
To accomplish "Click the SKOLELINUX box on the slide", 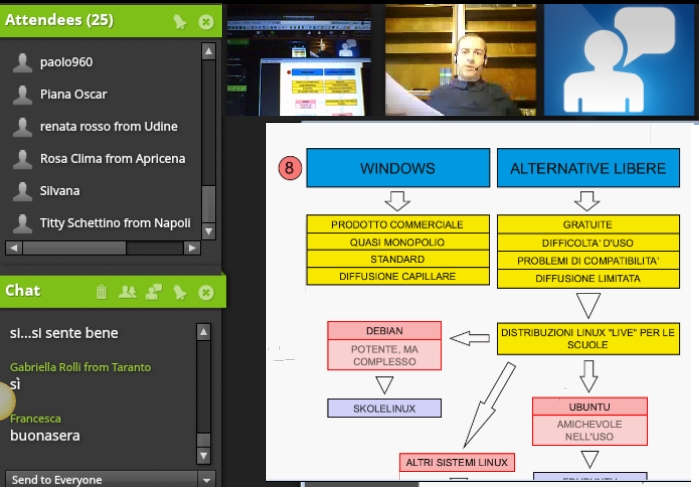I will point(384,408).
